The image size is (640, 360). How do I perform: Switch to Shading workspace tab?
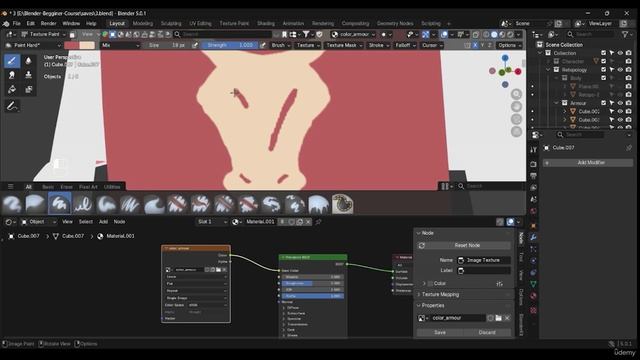266,24
